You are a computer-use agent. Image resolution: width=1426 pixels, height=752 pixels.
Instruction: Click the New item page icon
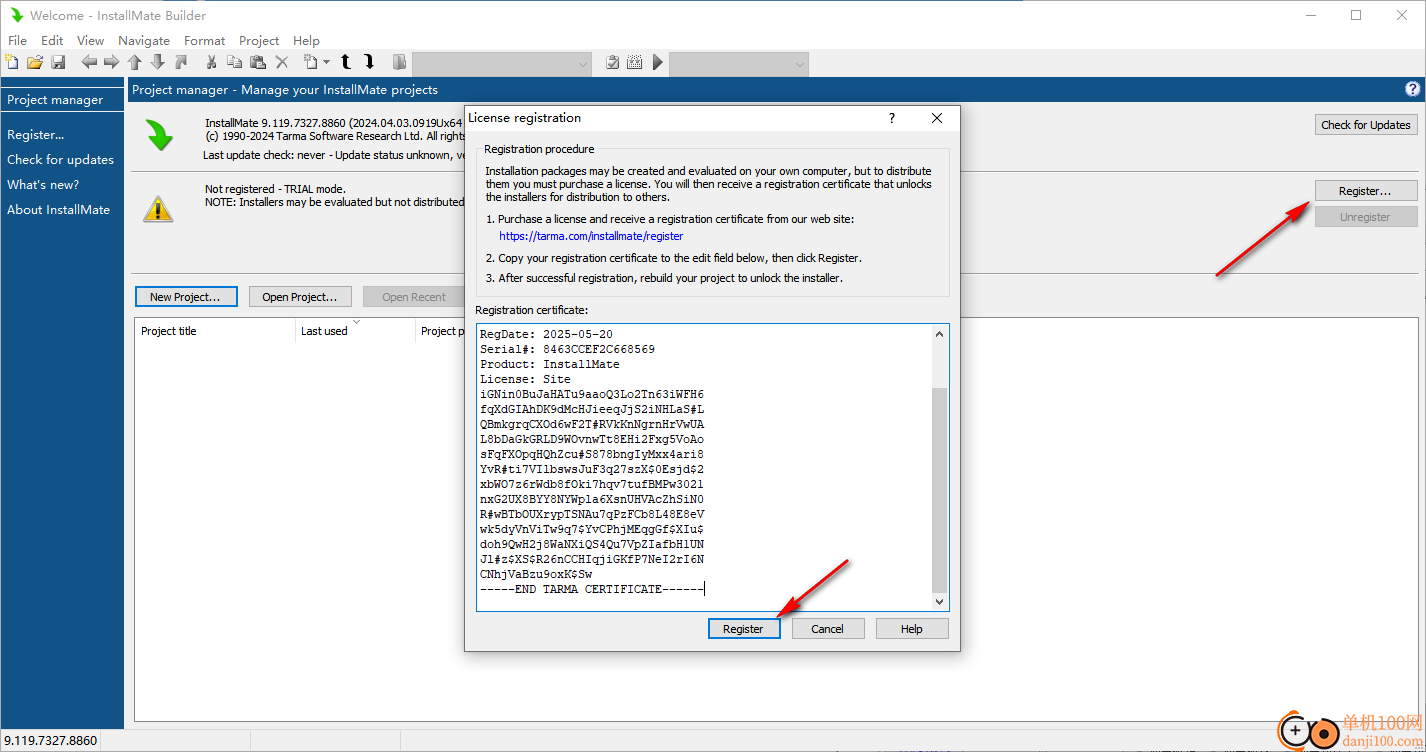tap(311, 62)
